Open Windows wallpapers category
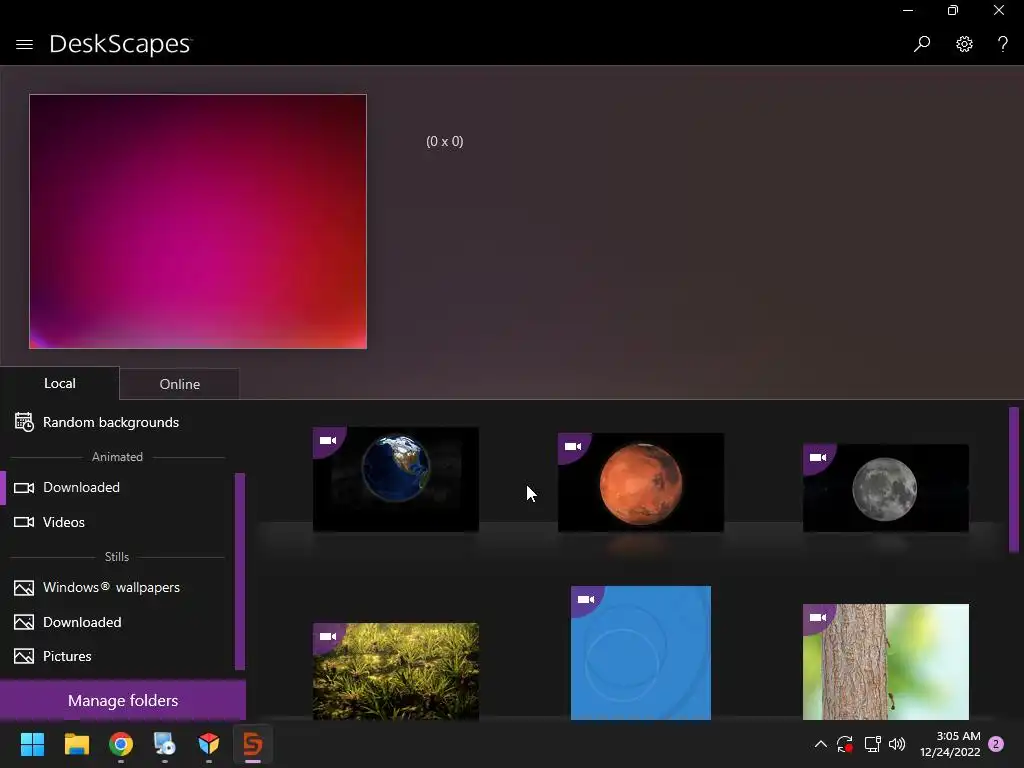1024x768 pixels. point(111,587)
